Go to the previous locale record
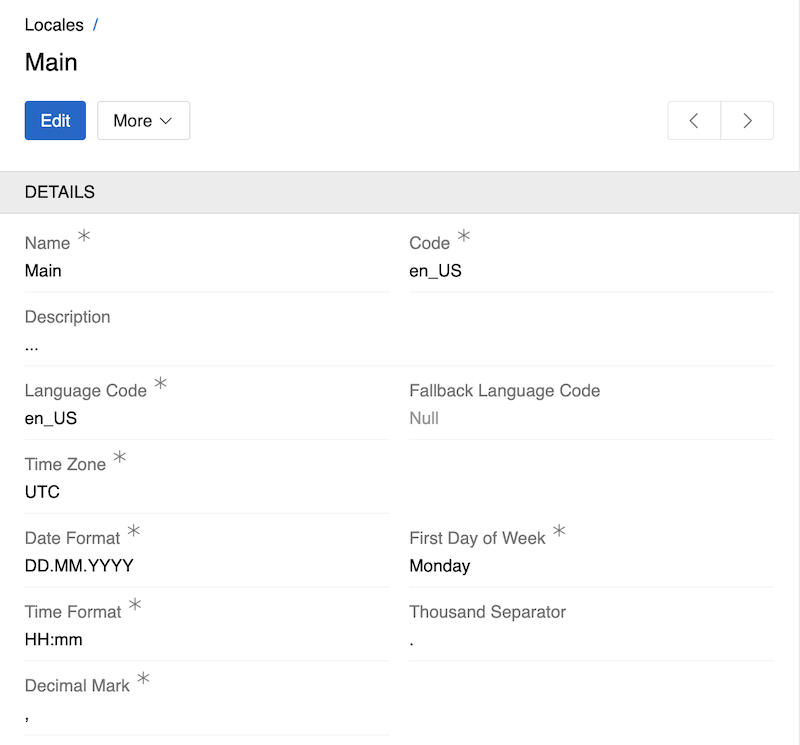This screenshot has width=800, height=745. click(694, 121)
